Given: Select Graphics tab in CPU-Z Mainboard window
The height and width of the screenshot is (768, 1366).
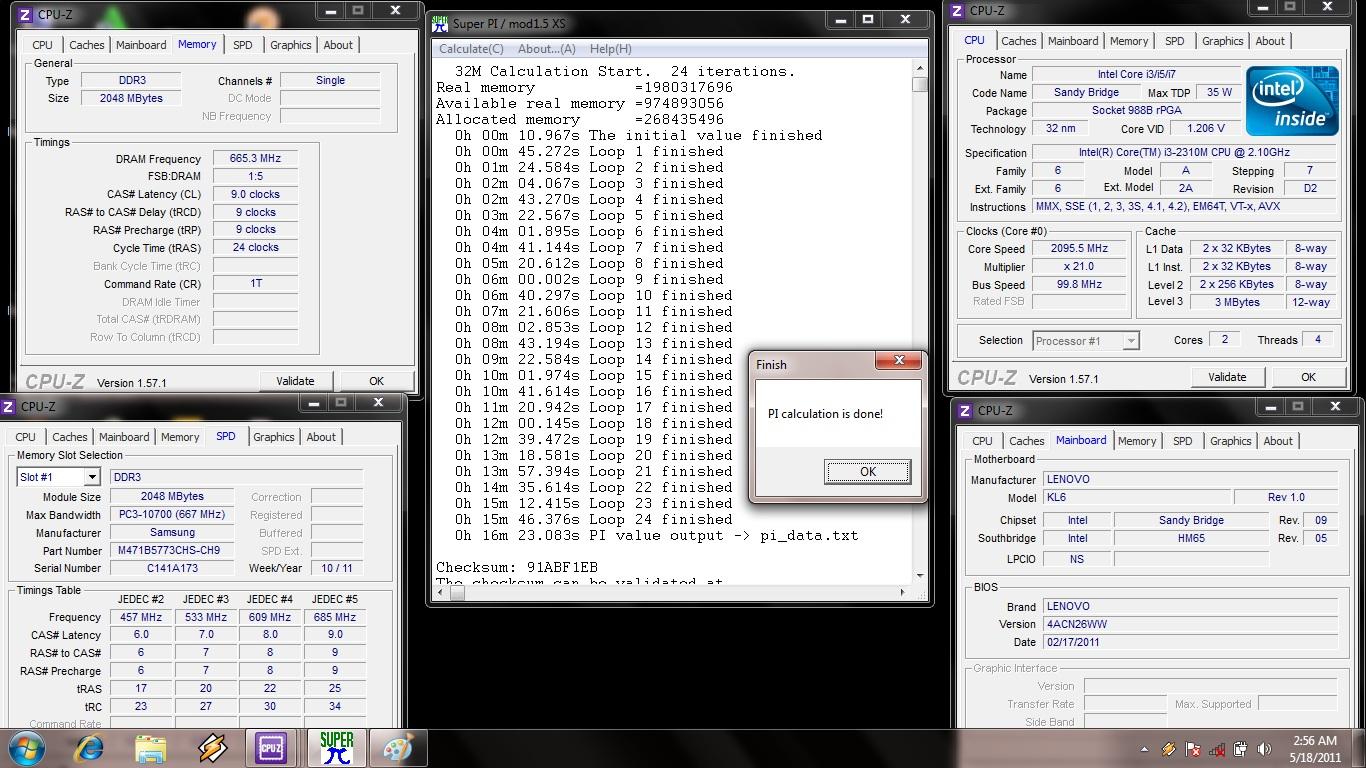Looking at the screenshot, I should pyautogui.click(x=1231, y=441).
